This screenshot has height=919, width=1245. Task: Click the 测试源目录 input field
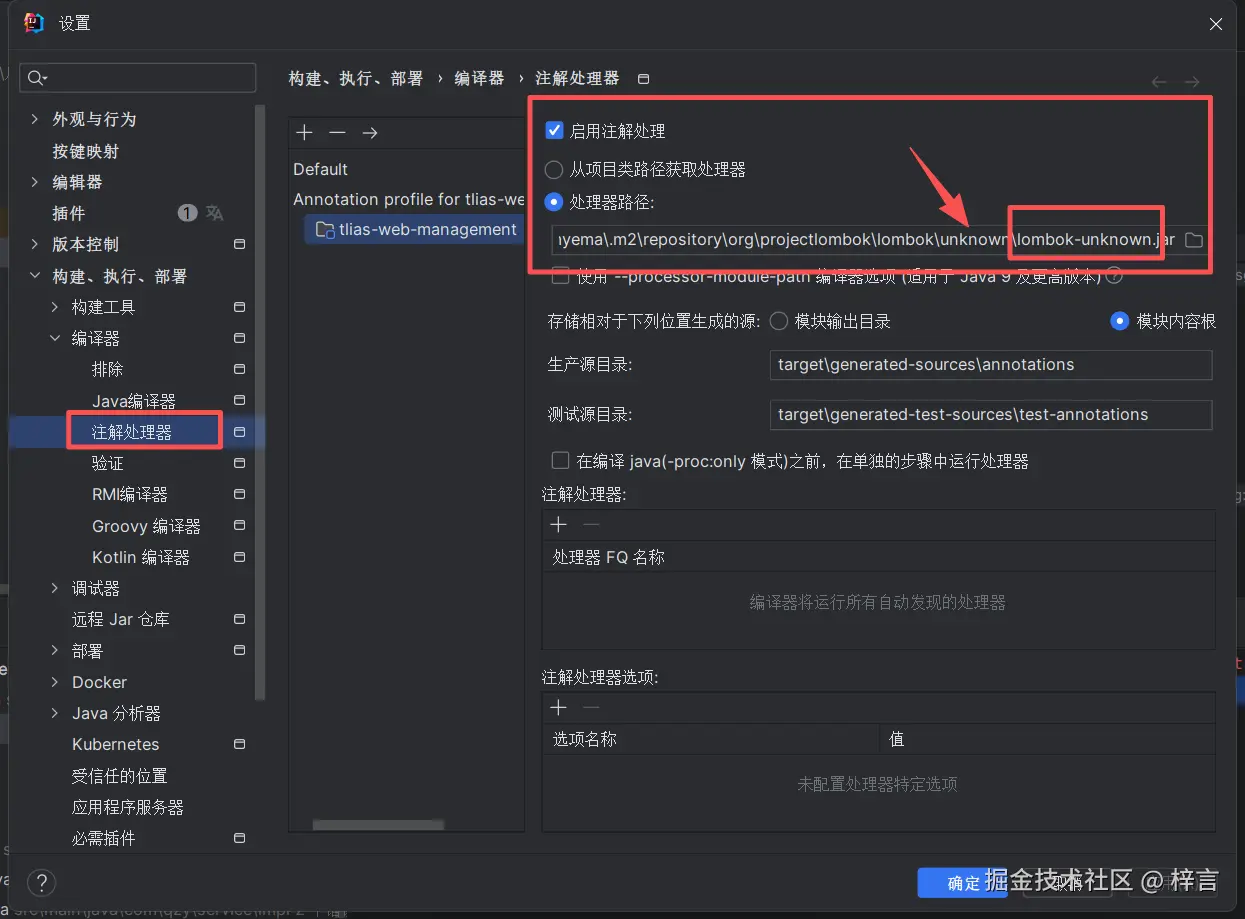pos(991,414)
